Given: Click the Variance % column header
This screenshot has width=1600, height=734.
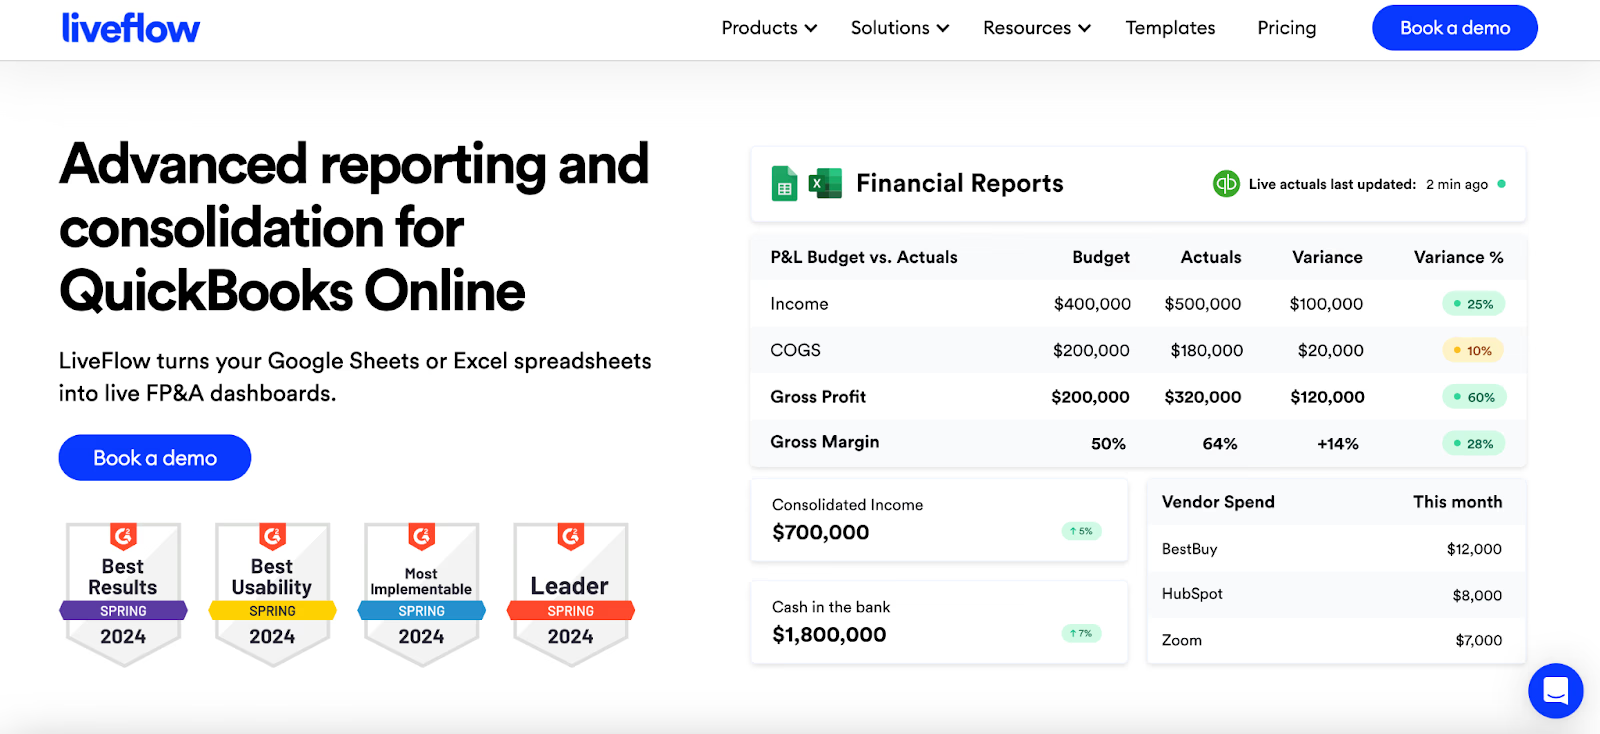Looking at the screenshot, I should pyautogui.click(x=1458, y=257).
